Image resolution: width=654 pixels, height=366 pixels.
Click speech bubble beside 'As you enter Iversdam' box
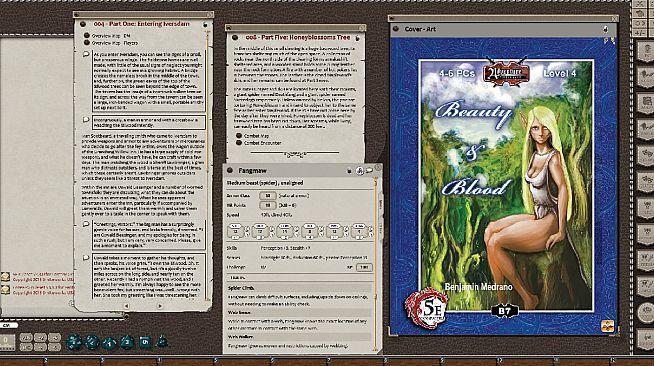coord(86,54)
